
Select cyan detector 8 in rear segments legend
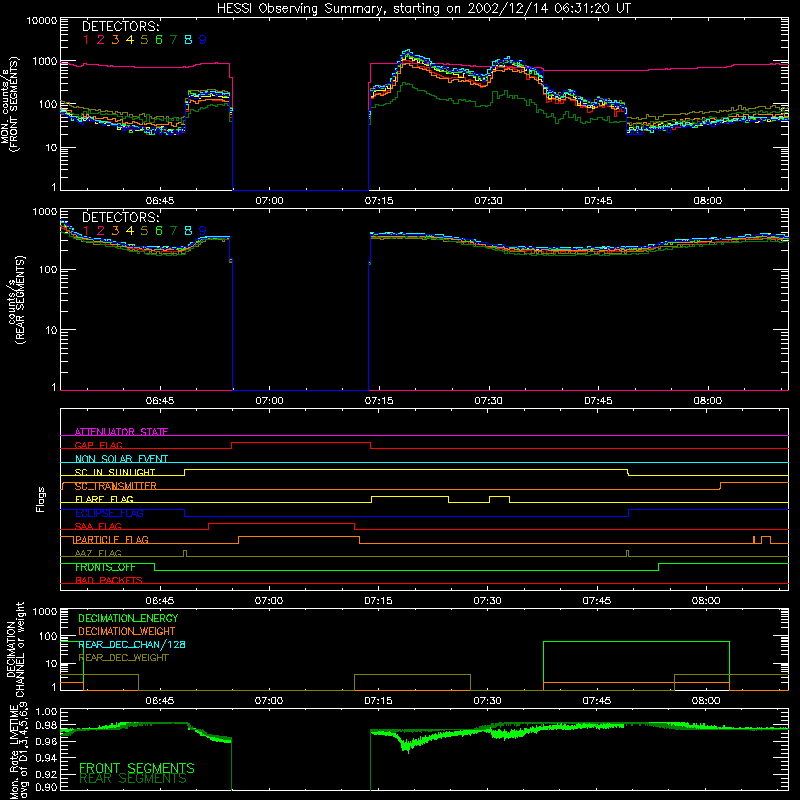click(188, 231)
